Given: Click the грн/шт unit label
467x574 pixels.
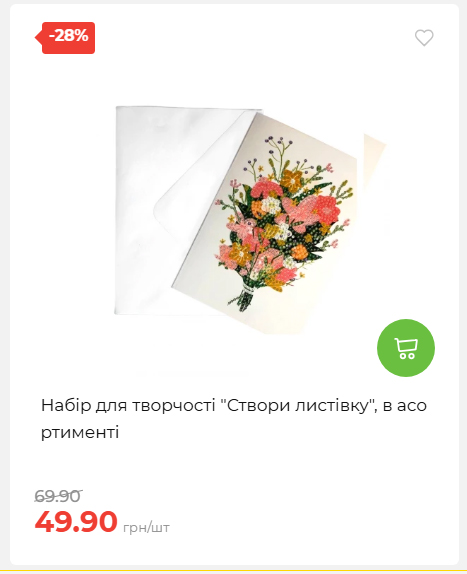Looking at the screenshot, I should click(x=146, y=528).
